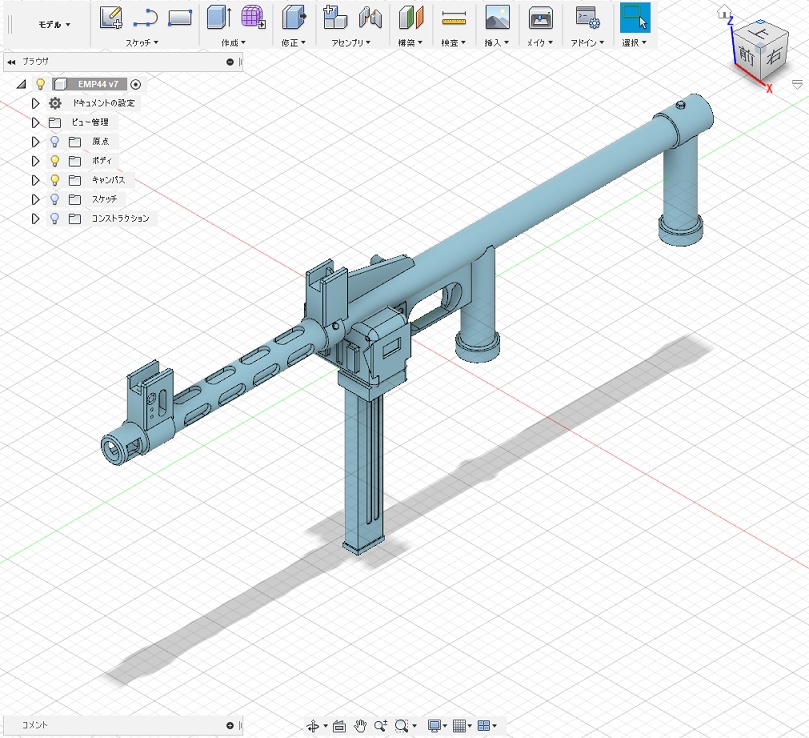Click the Orbit navigation icon
Image resolution: width=809 pixels, height=738 pixels.
314,726
